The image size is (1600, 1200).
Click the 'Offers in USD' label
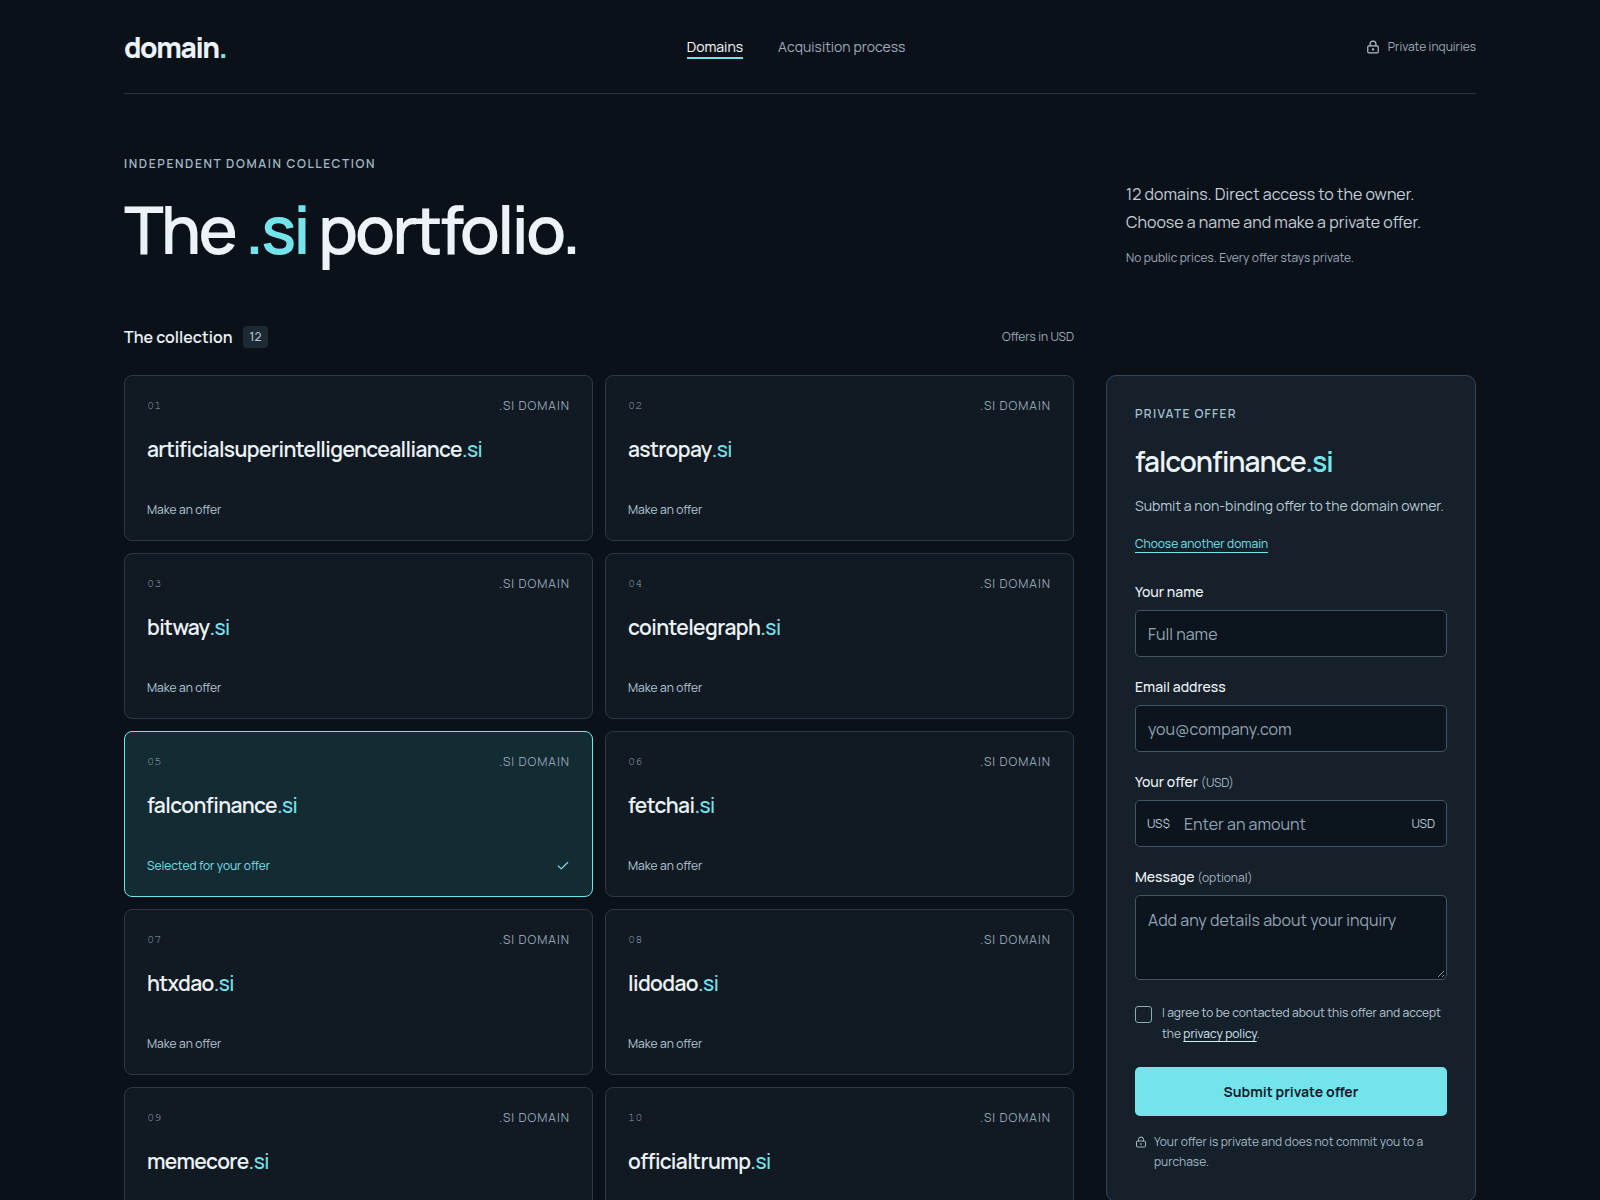point(1038,337)
